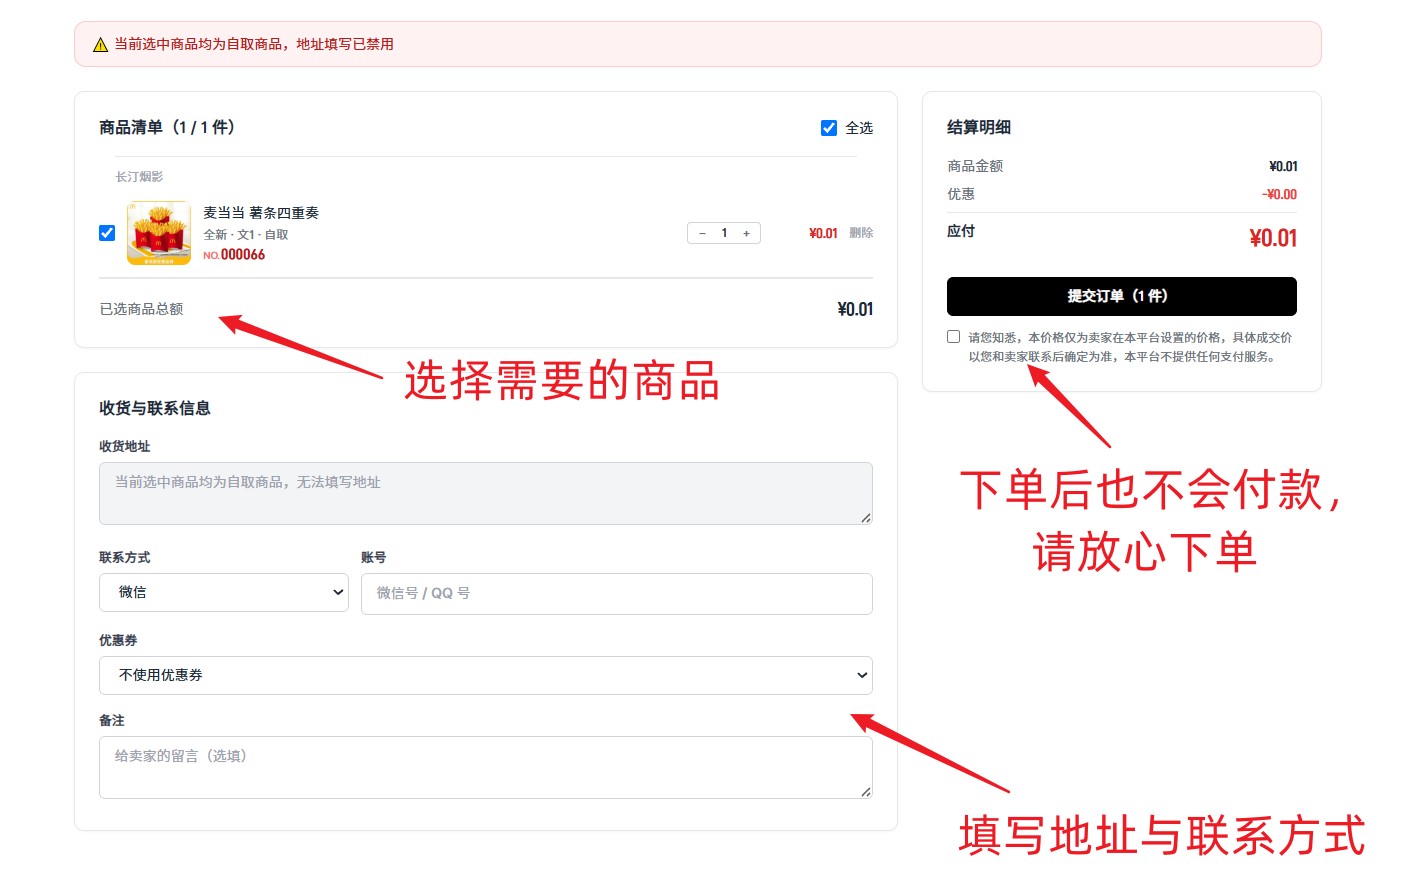Image resolution: width=1416 pixels, height=896 pixels.
Task: Tick the price disclaimer agreement checkbox
Action: [x=953, y=337]
